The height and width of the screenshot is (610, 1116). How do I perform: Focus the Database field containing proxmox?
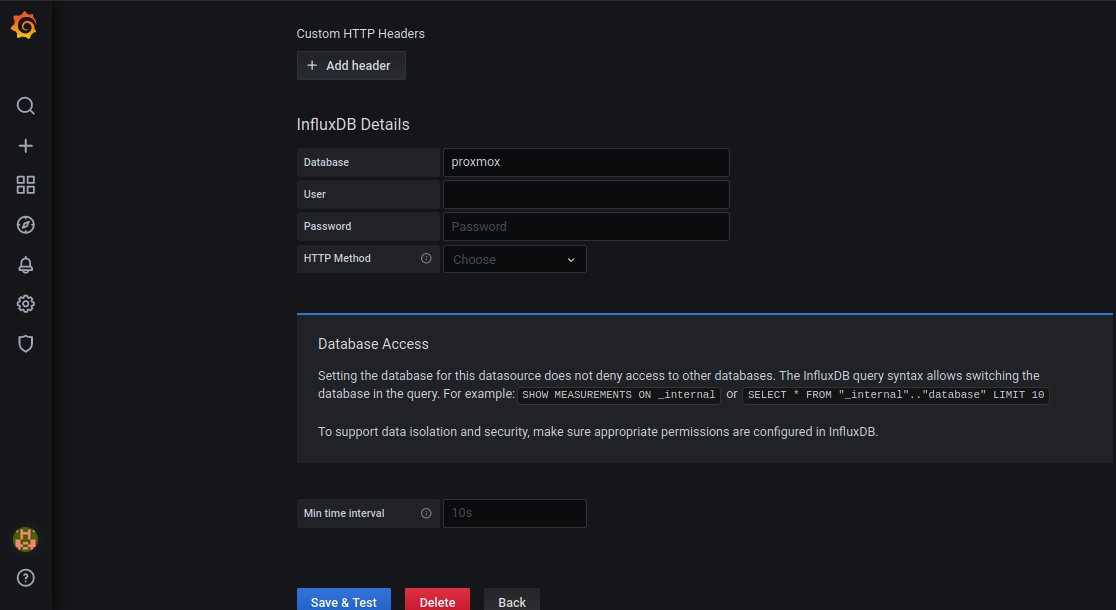[x=586, y=162]
